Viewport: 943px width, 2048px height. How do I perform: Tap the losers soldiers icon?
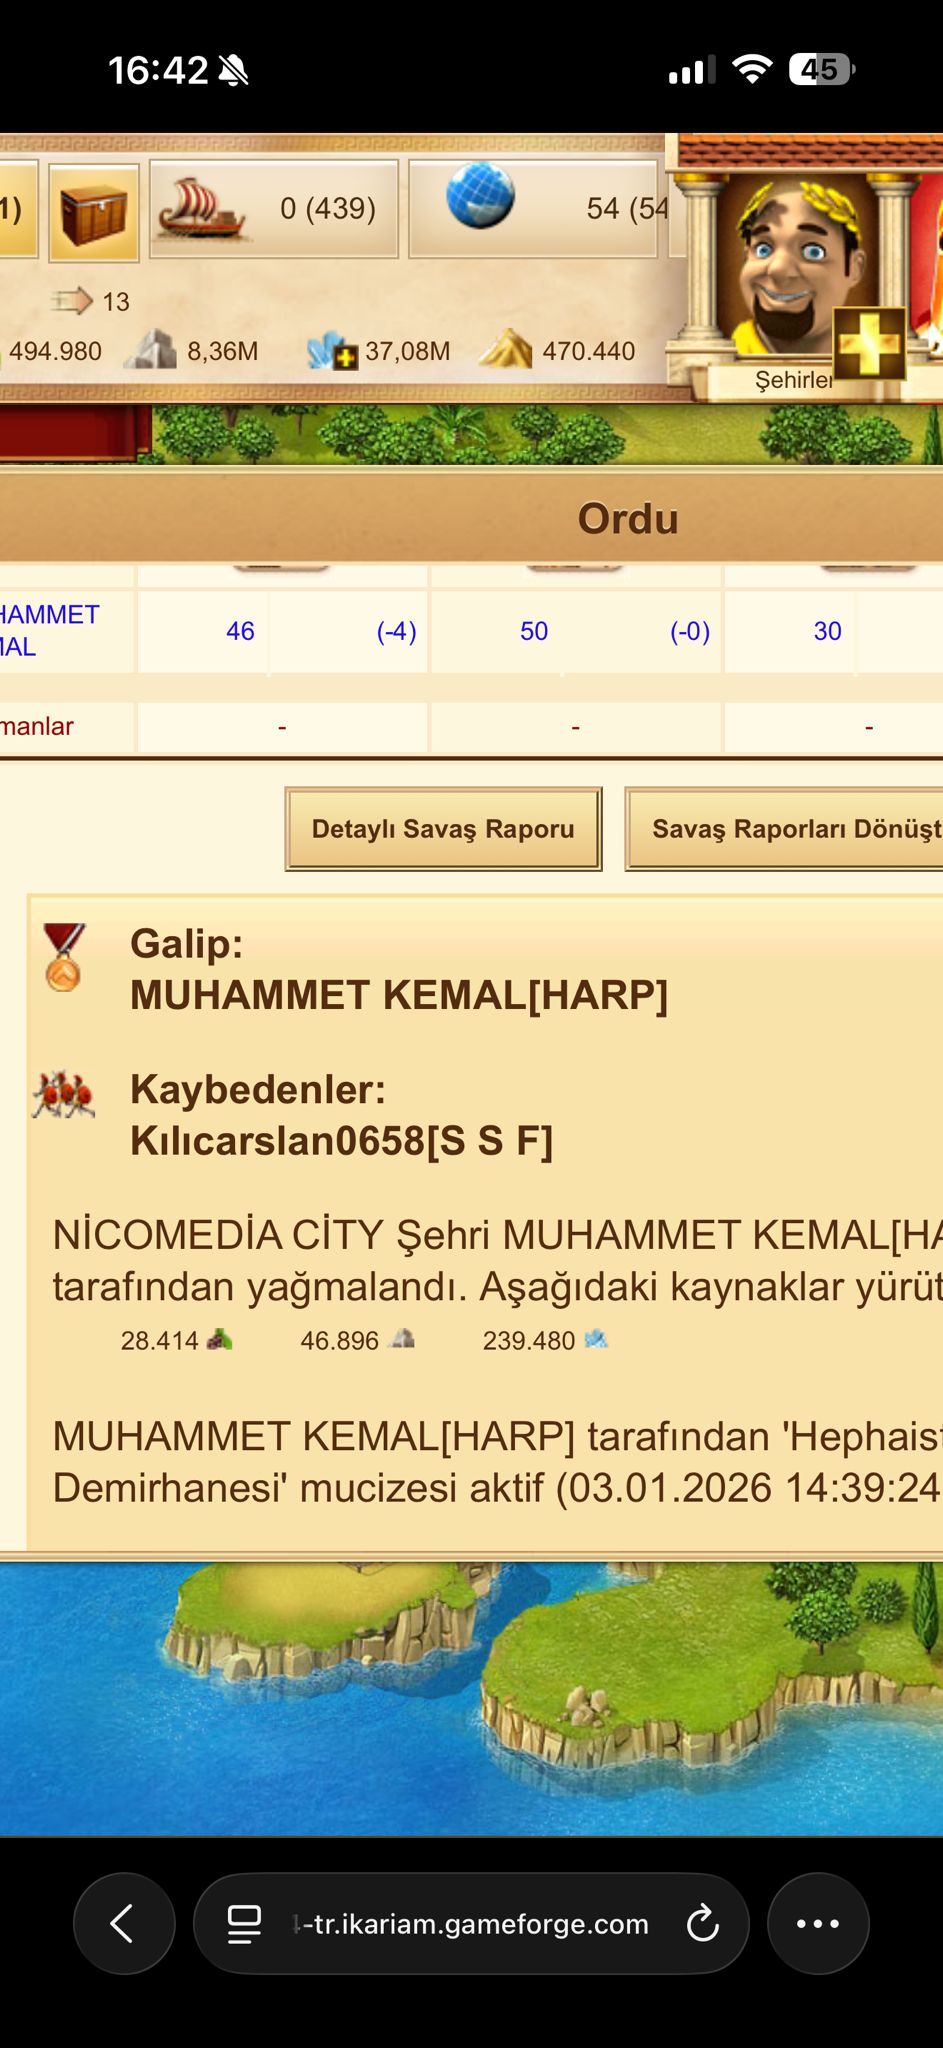63,1094
